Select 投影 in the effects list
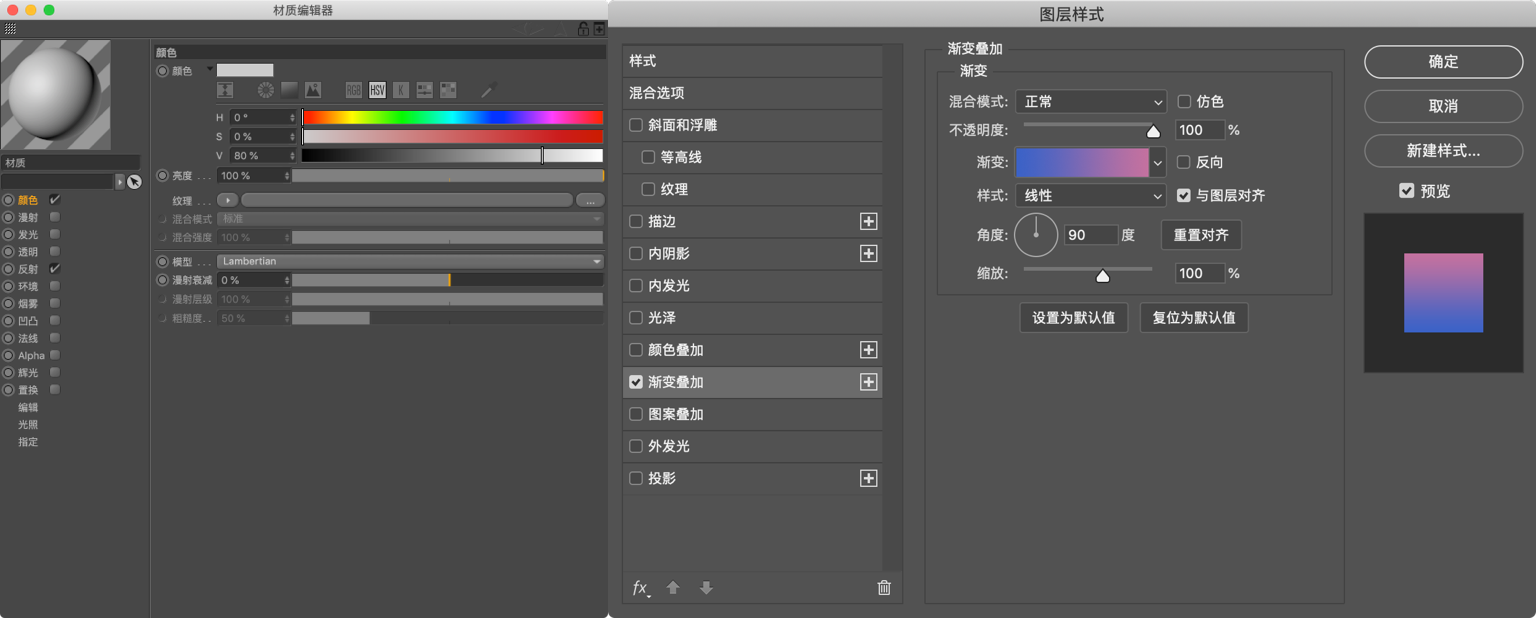The width and height of the screenshot is (1536, 618). [x=752, y=479]
